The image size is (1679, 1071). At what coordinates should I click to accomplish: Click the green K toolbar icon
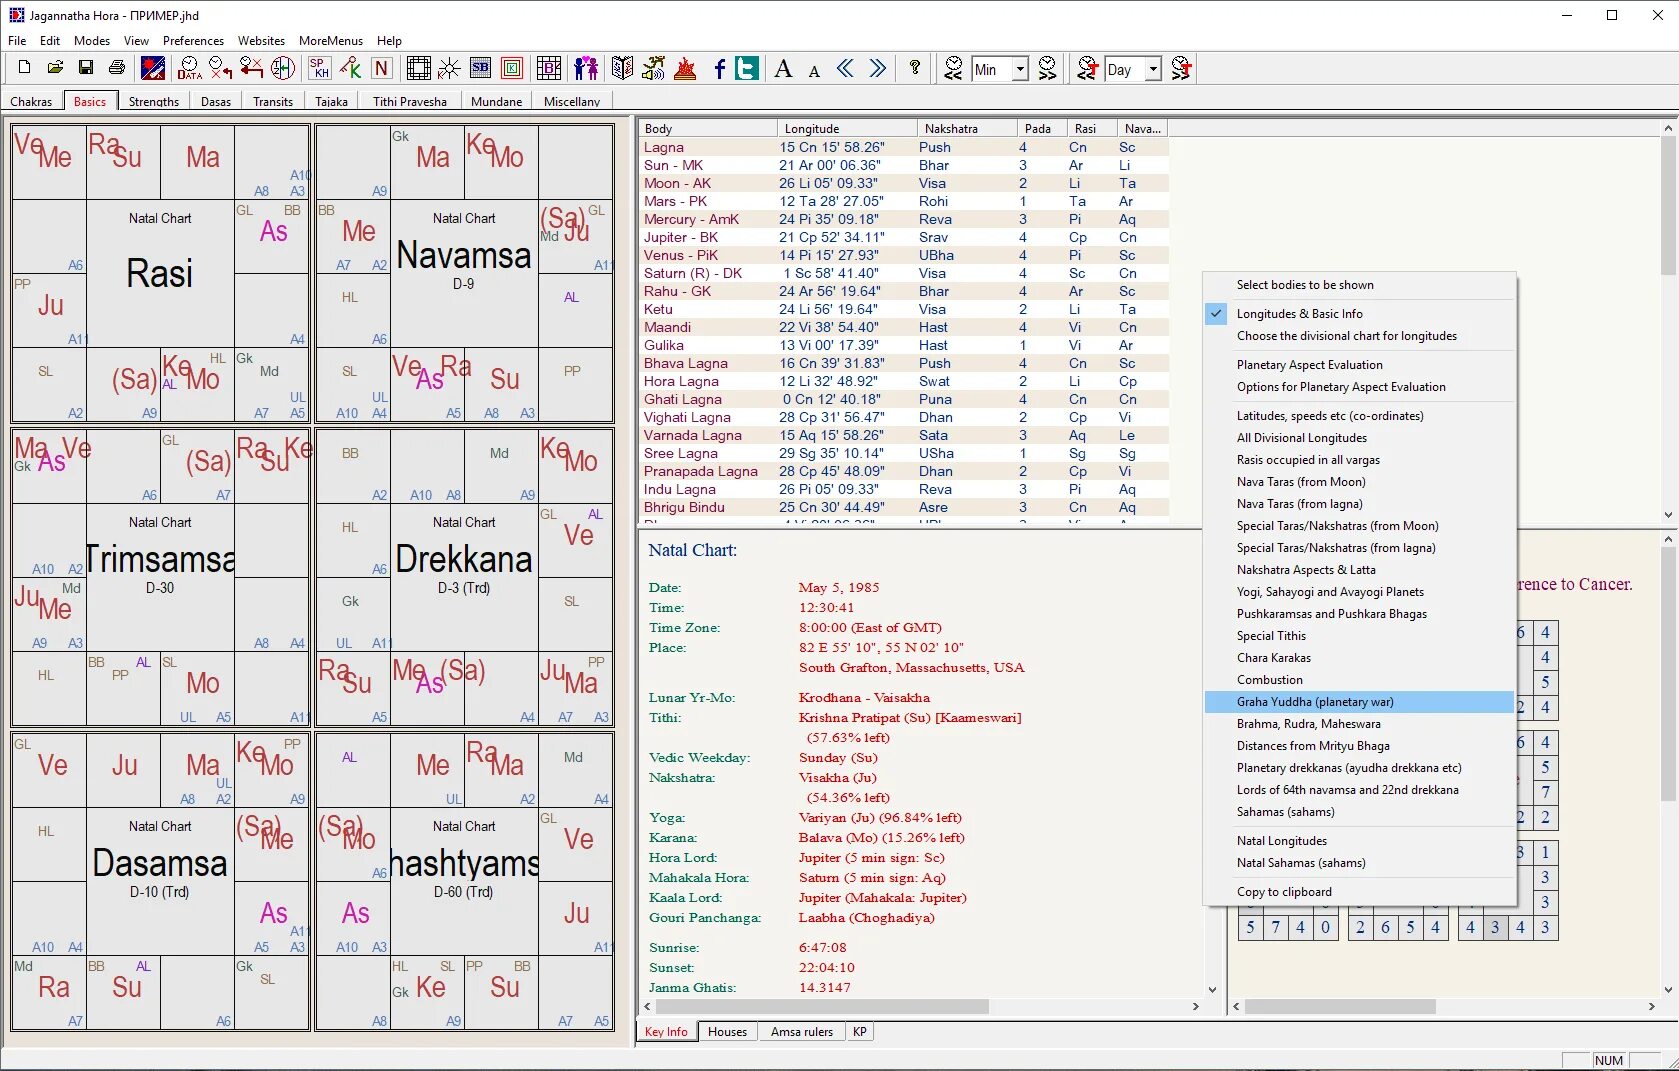350,68
